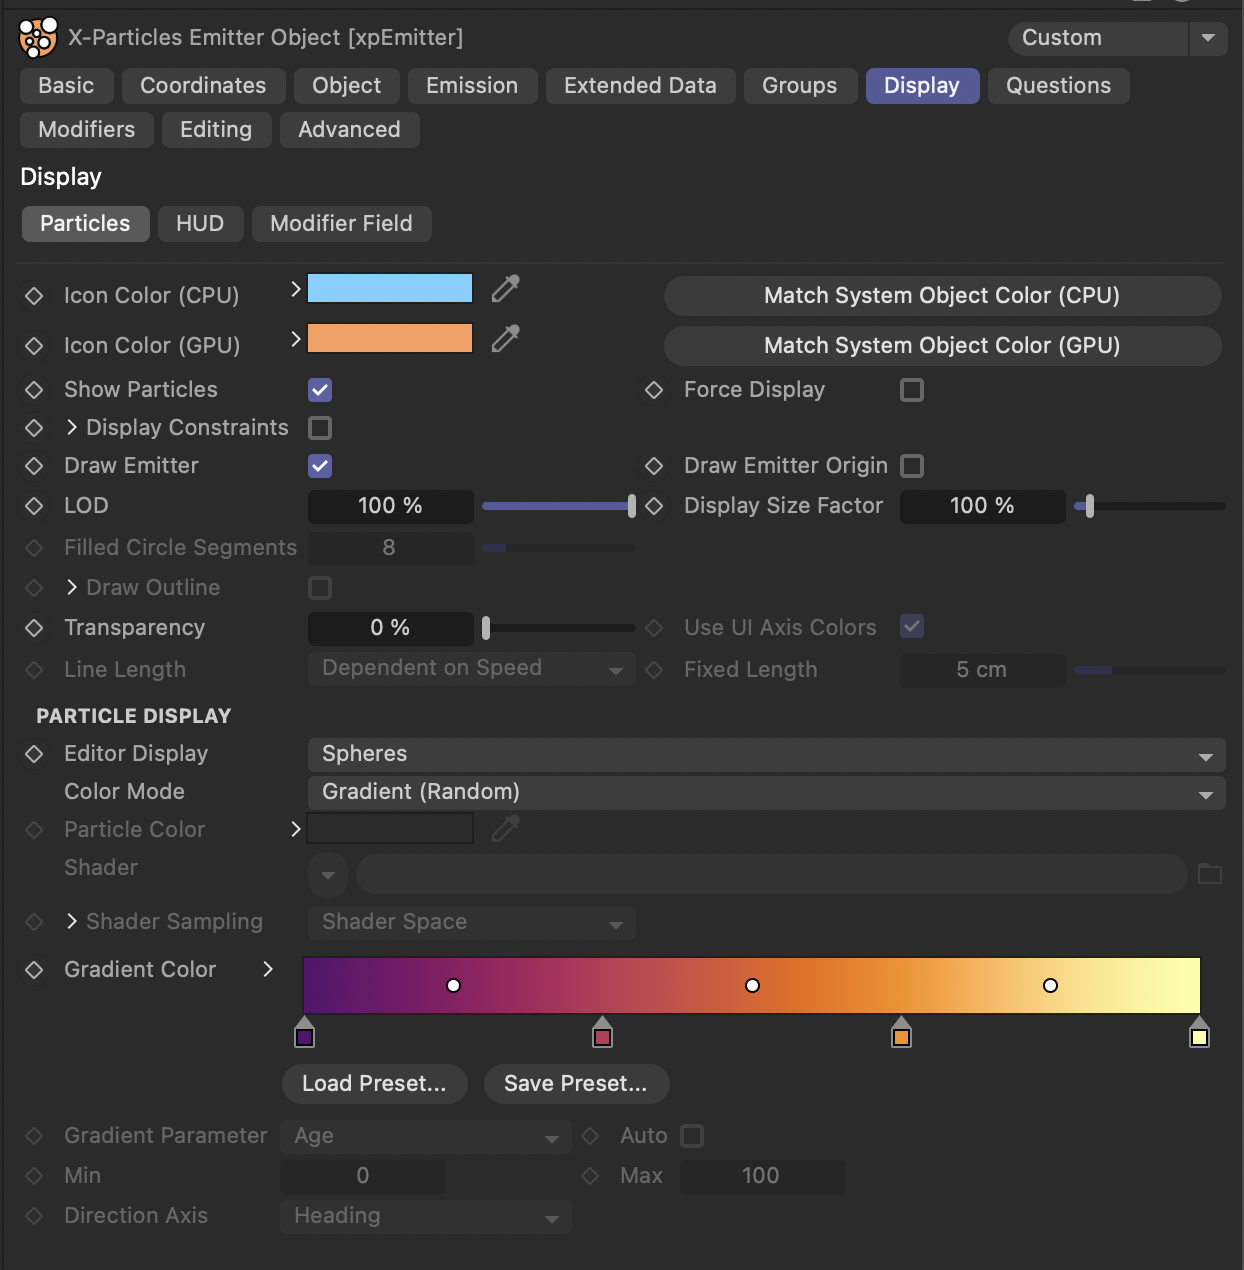Click the Display Size Factor value field

[x=982, y=506]
